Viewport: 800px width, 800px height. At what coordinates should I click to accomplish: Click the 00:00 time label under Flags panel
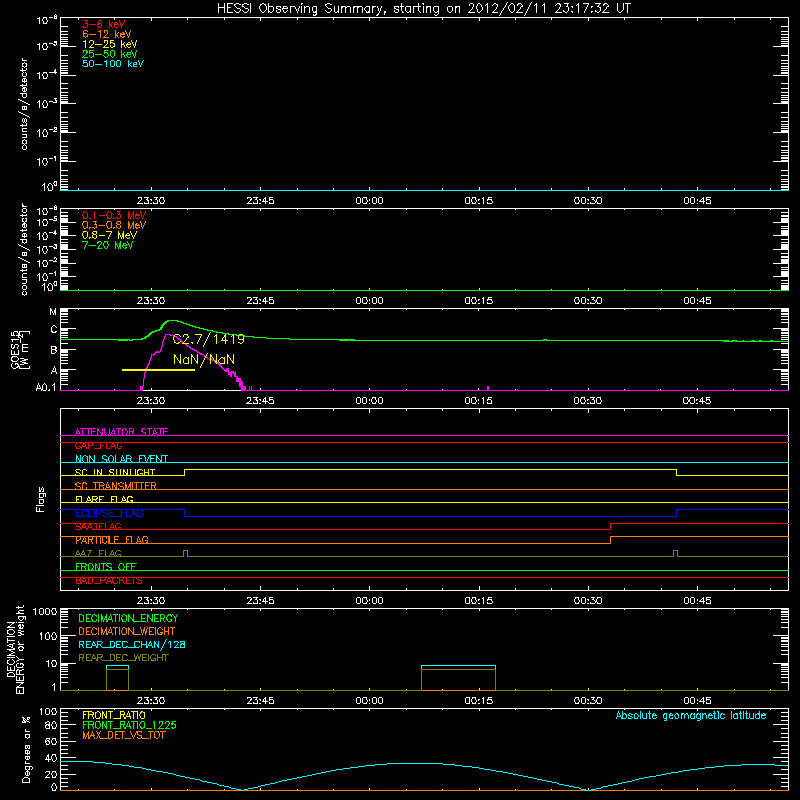[x=369, y=601]
